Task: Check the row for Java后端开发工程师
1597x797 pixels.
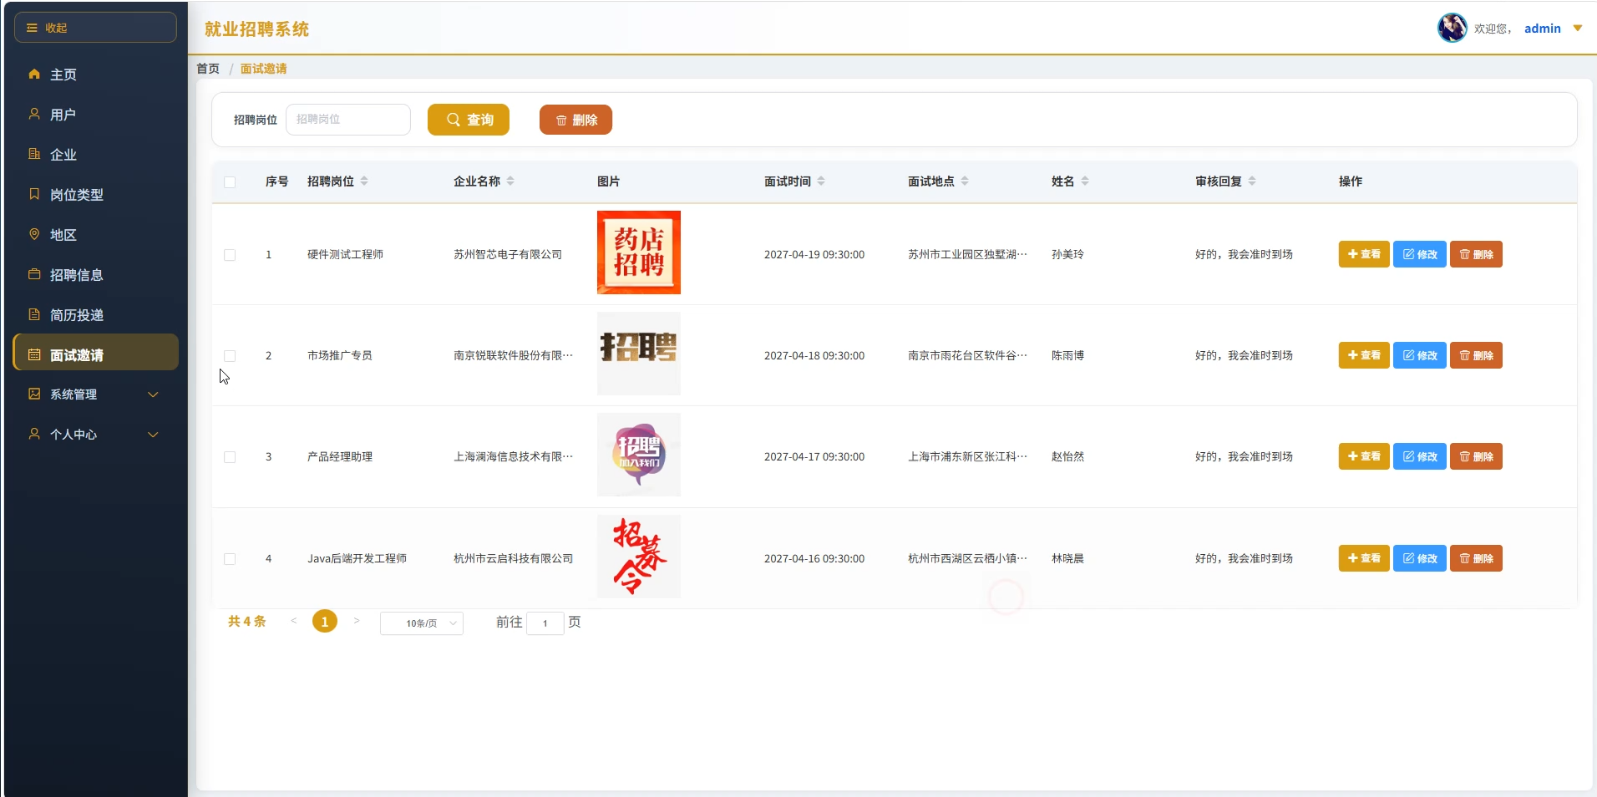Action: 230,559
